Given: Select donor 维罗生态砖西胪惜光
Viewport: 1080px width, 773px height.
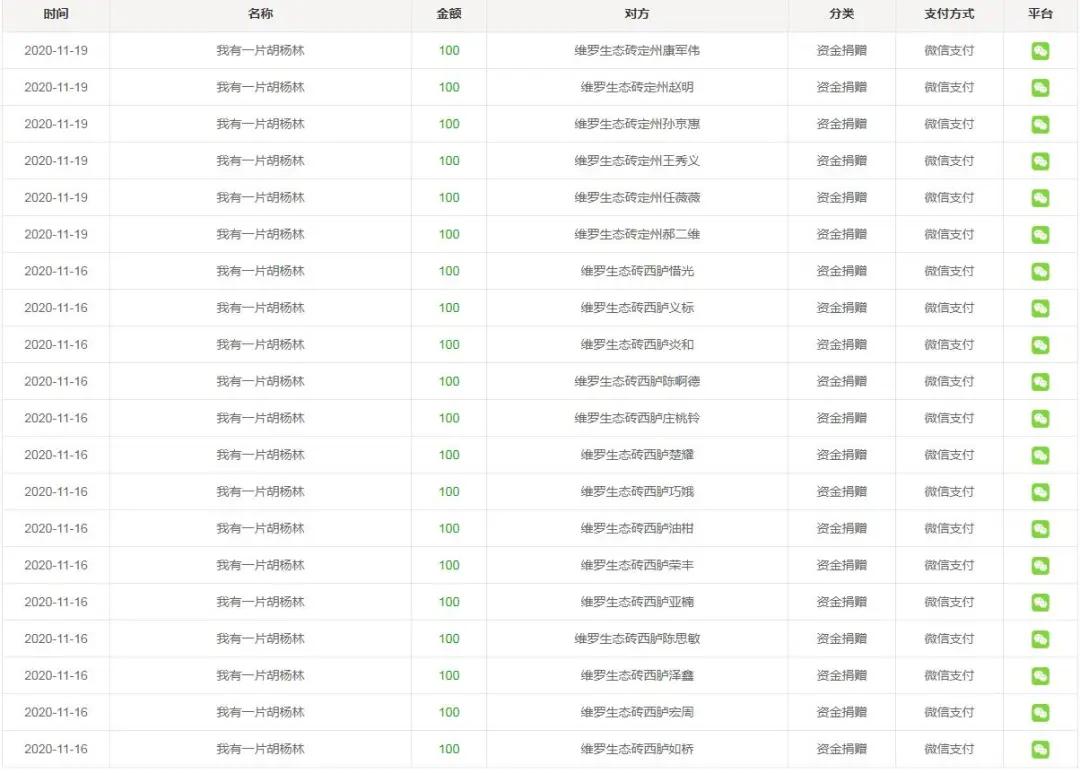Looking at the screenshot, I should click(637, 271).
